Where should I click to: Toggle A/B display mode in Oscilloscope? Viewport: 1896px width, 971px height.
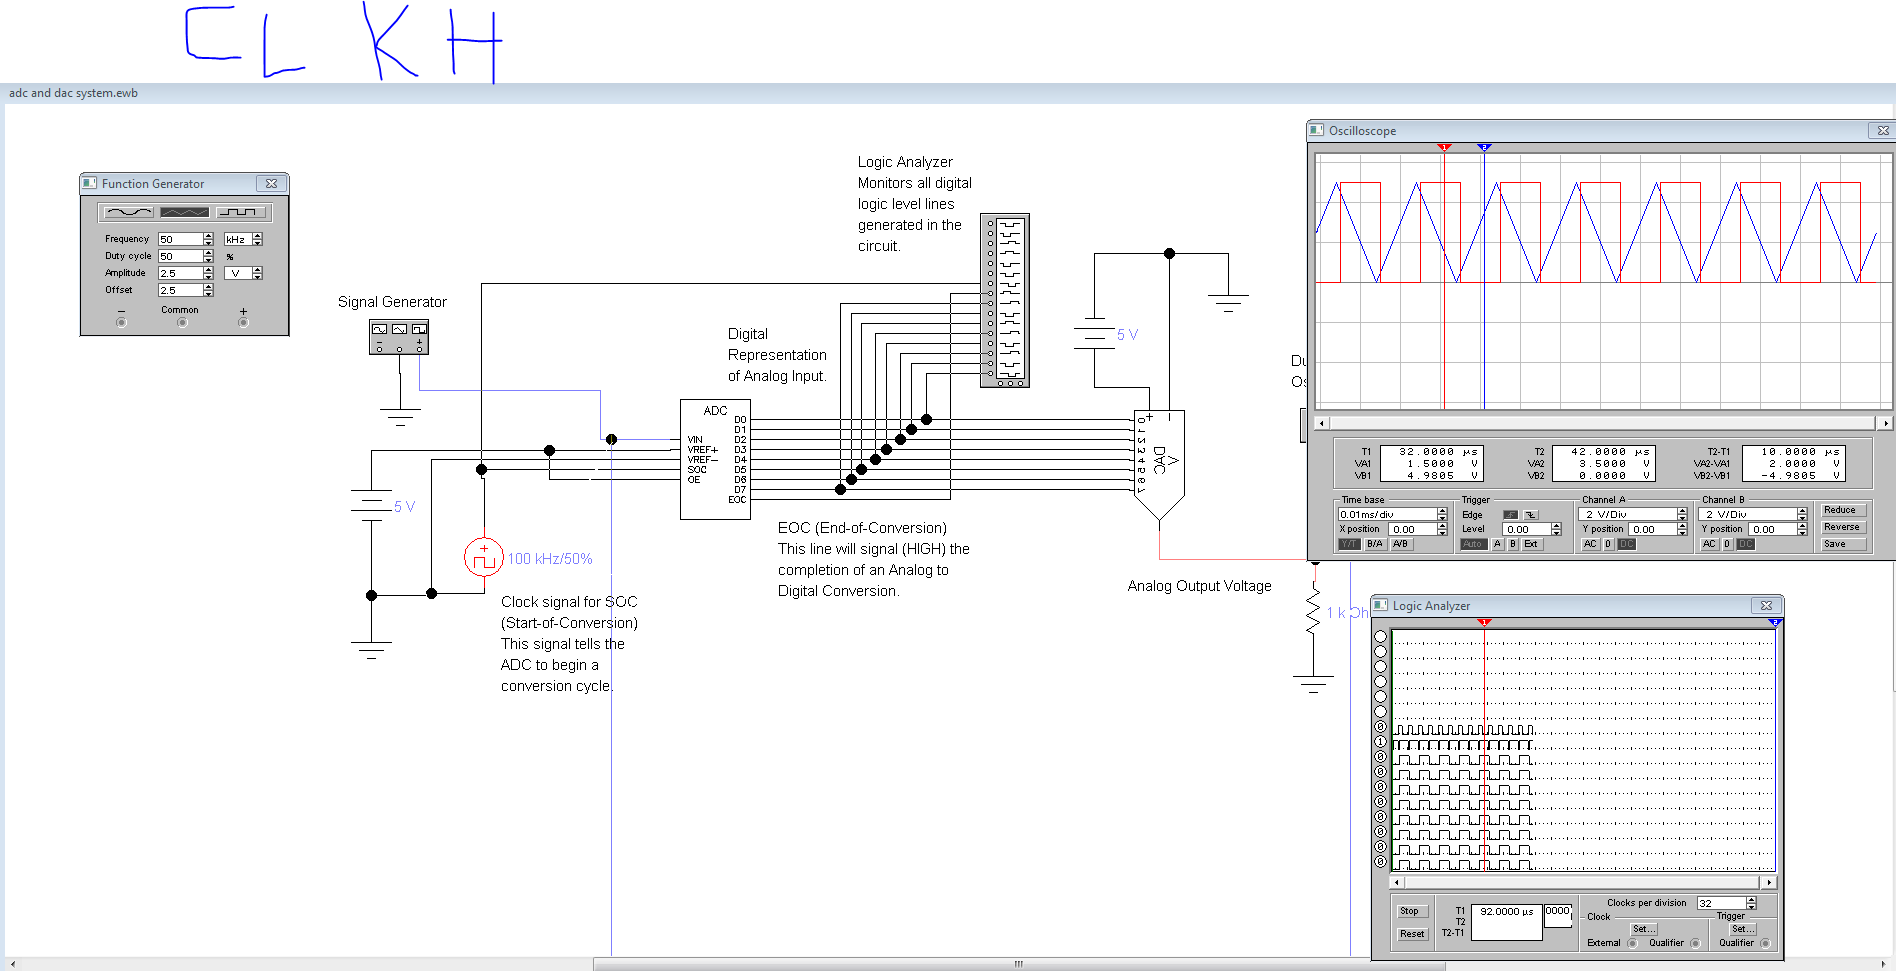tap(1401, 544)
